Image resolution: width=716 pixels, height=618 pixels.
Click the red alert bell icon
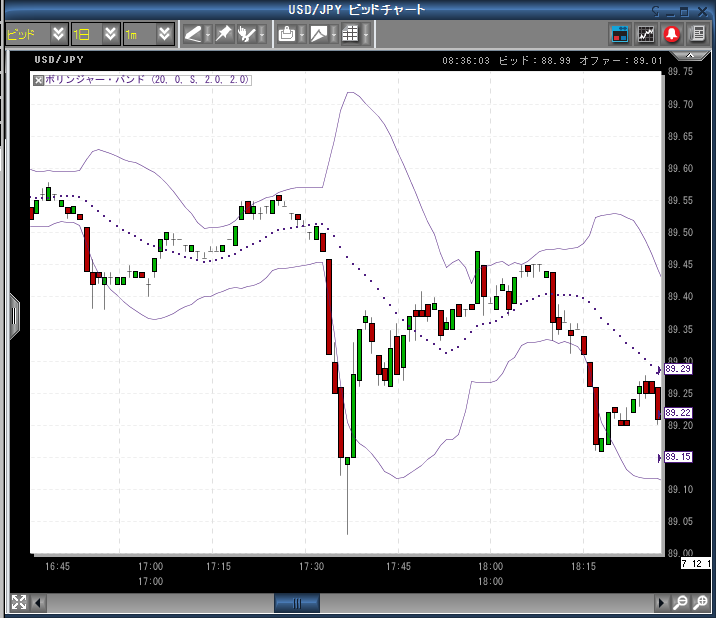pyautogui.click(x=672, y=34)
